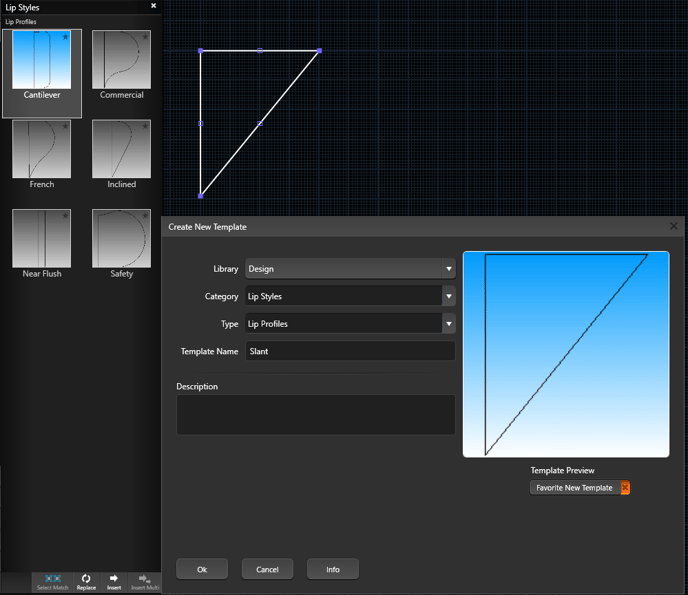Viewport: 688px width, 595px height.
Task: Expand the Type dropdown arrow
Action: [449, 324]
